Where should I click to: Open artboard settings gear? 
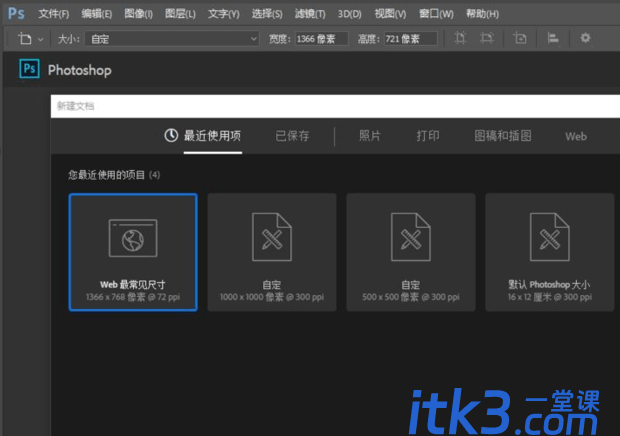coord(585,38)
